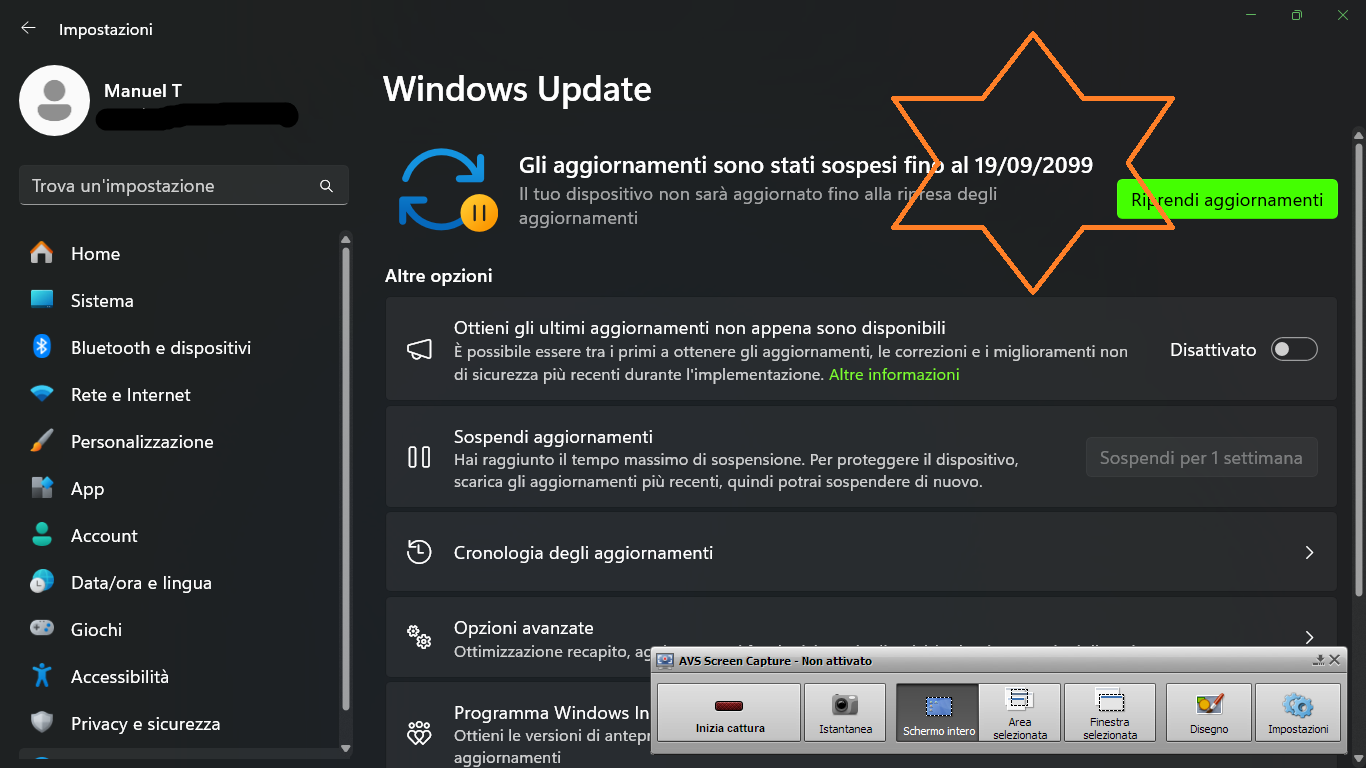
Task: Take an Istantanea in AVS Screen Capture
Action: coord(845,712)
